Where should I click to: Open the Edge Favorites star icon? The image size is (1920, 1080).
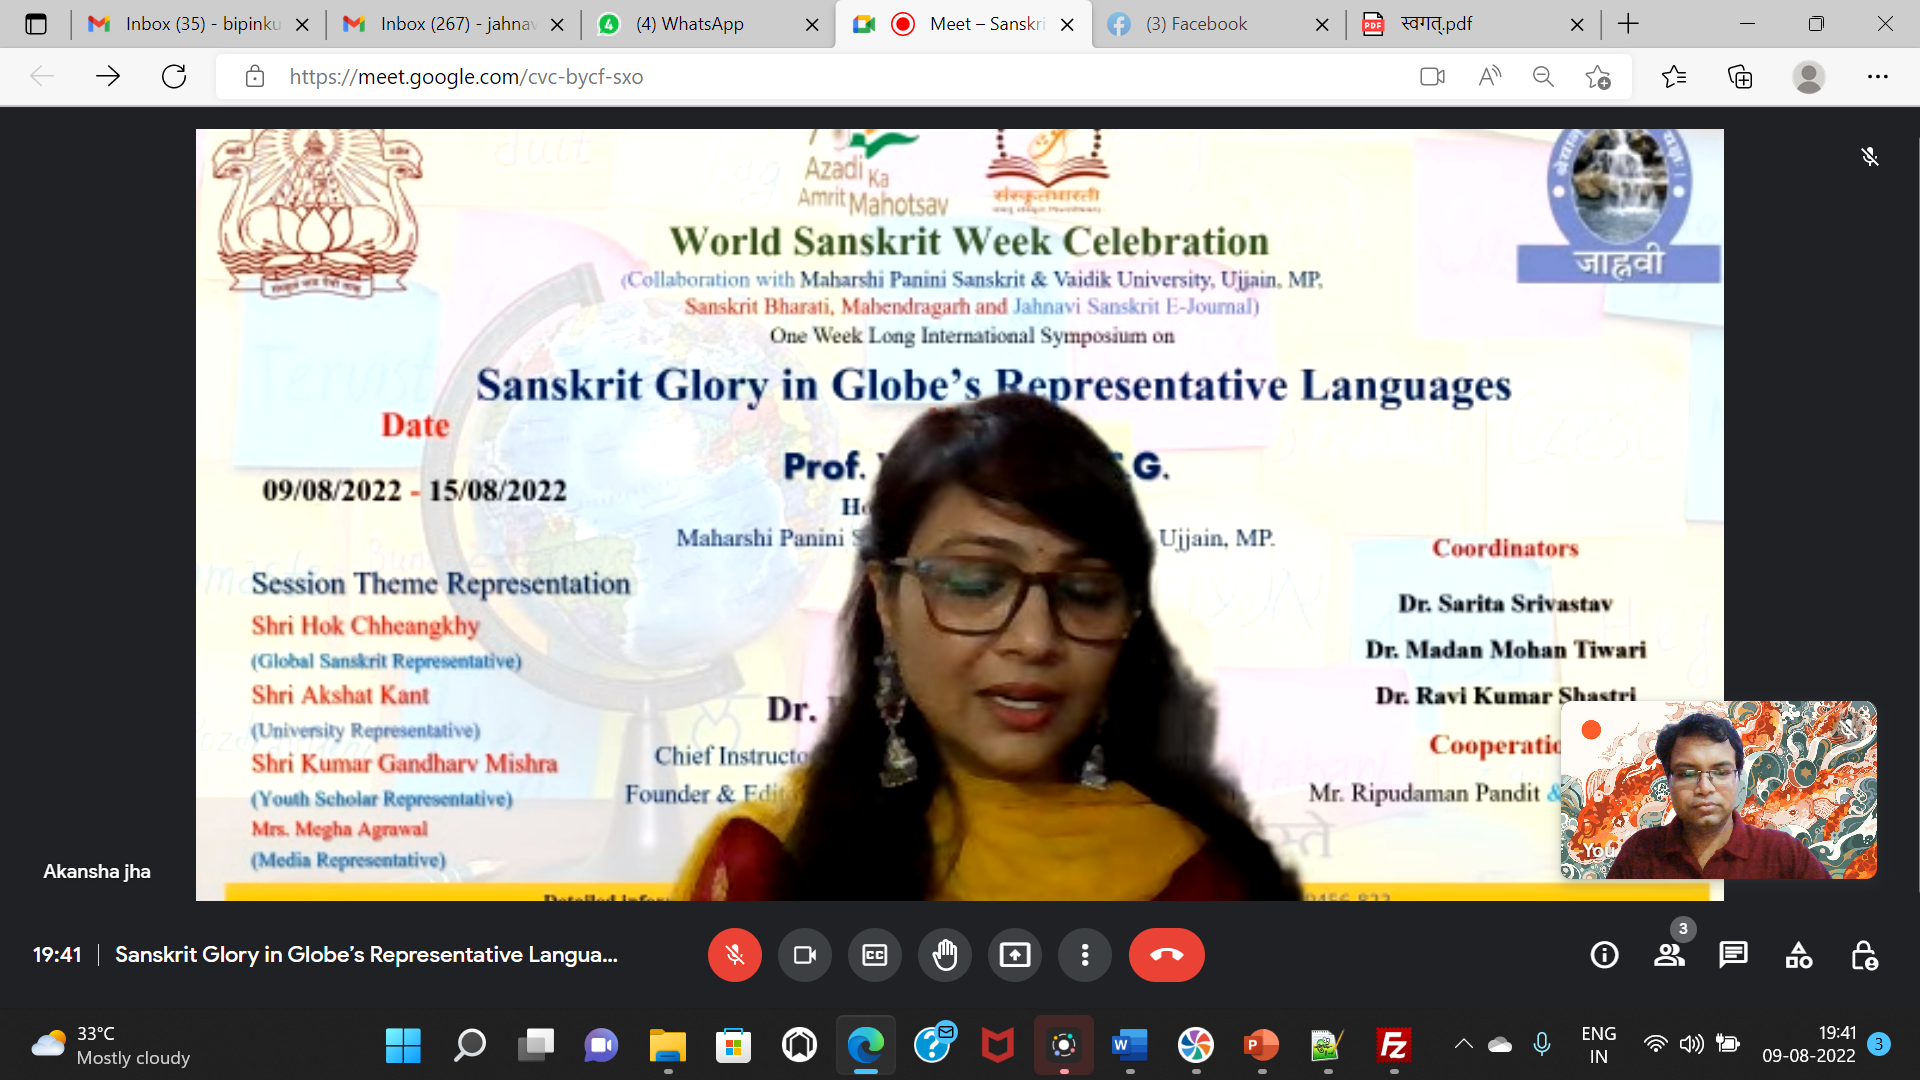pyautogui.click(x=1673, y=77)
